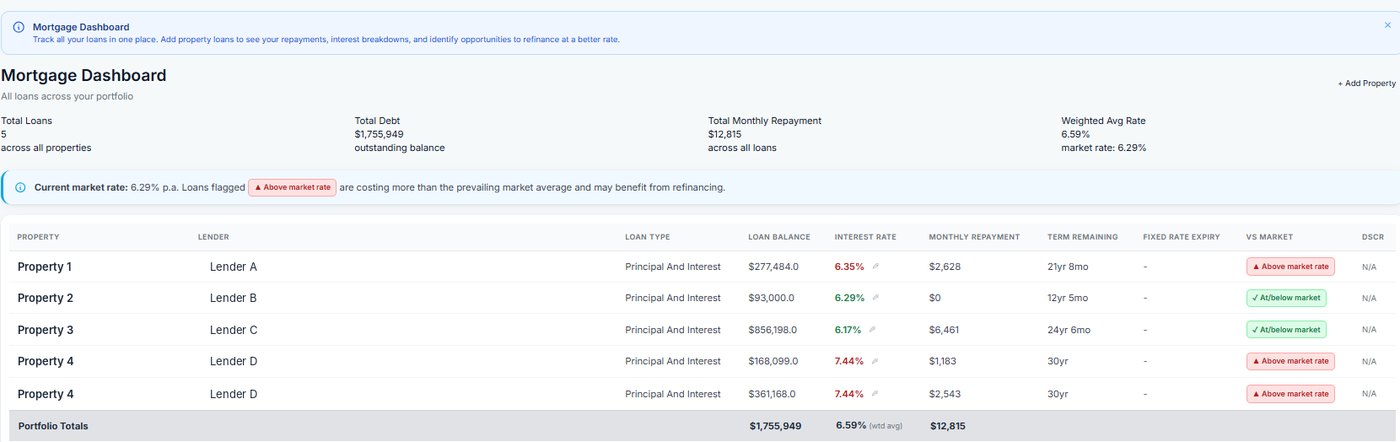Click the 21yr 8mo term remaining

1068,266
